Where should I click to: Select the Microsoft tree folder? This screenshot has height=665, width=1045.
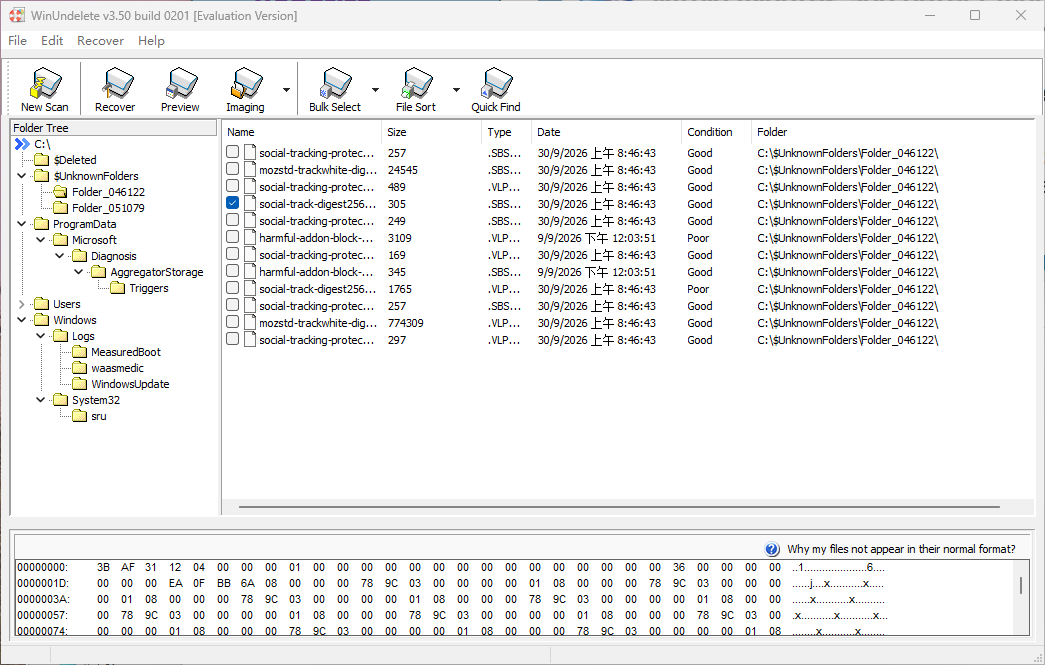(x=94, y=240)
